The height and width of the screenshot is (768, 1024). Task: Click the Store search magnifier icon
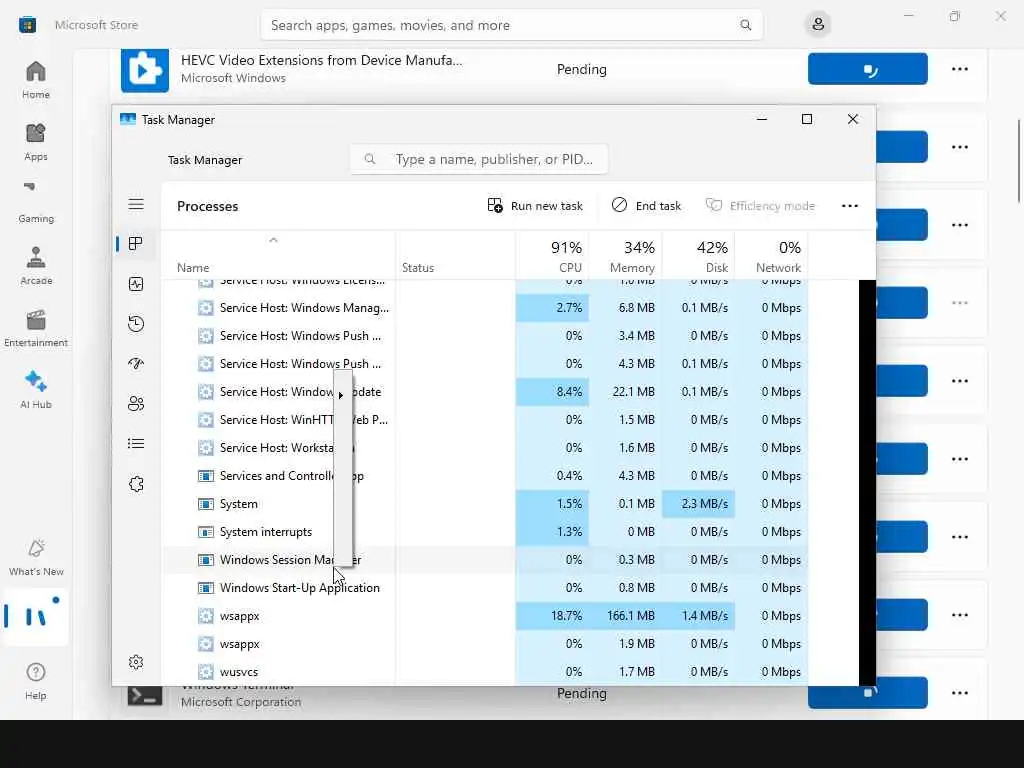pos(745,25)
